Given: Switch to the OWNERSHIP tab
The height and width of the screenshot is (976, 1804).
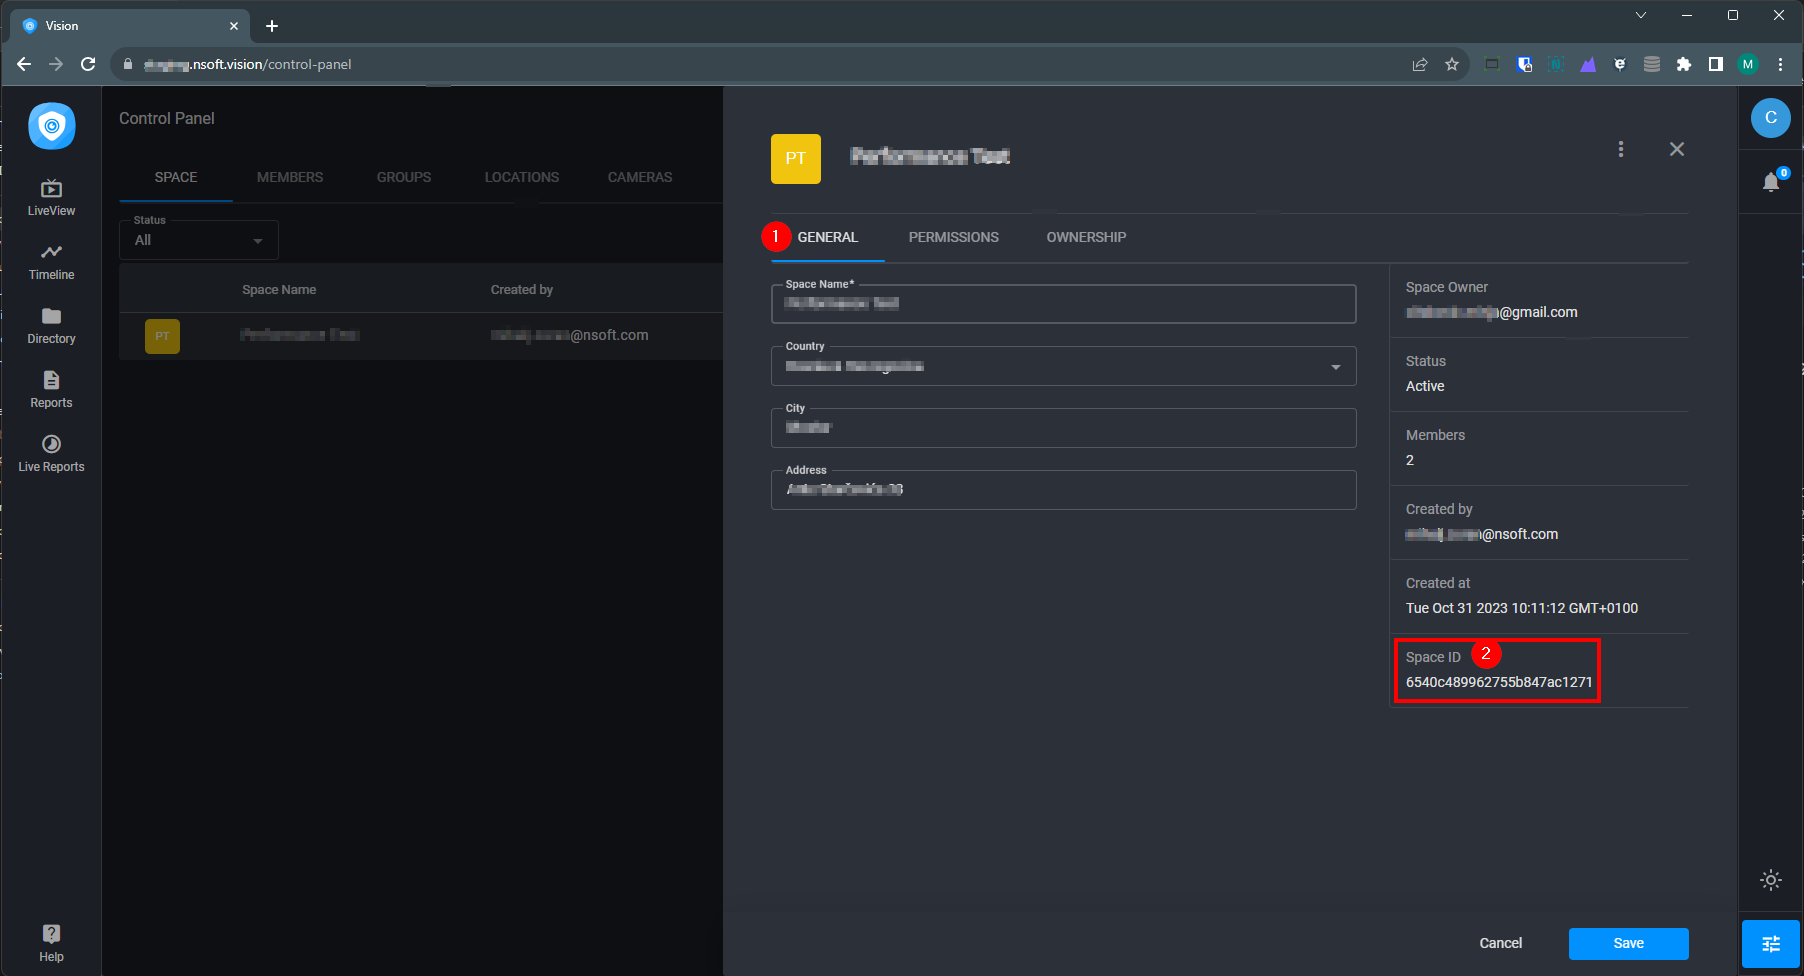Looking at the screenshot, I should [x=1086, y=237].
